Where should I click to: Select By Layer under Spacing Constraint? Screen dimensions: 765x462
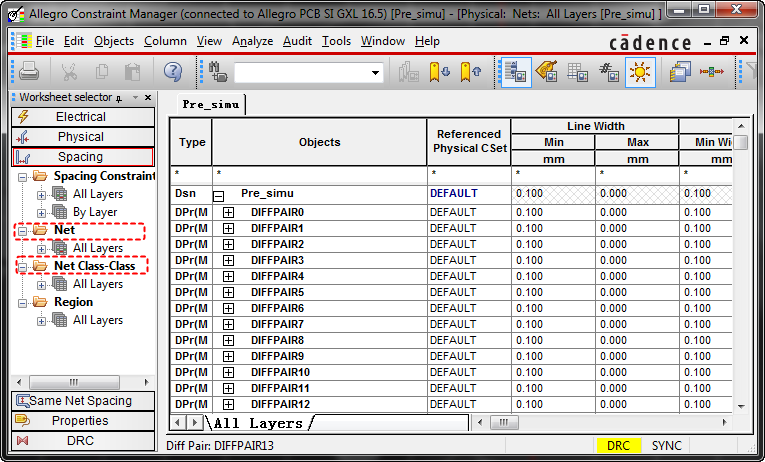click(95, 212)
